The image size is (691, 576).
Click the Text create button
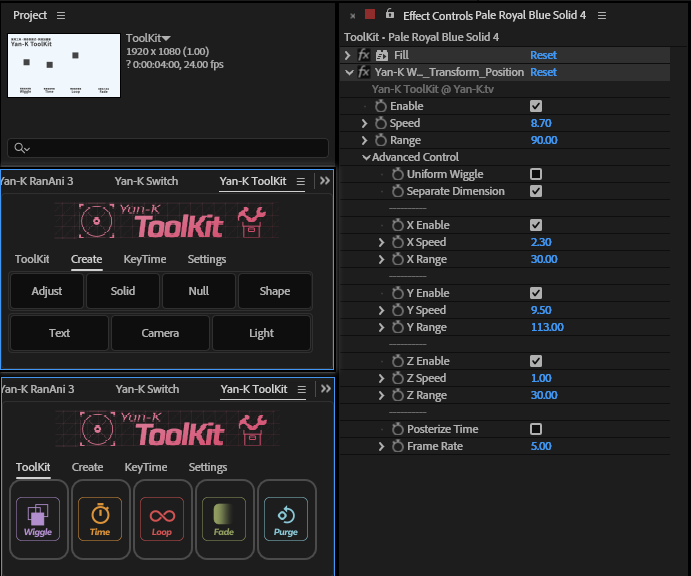click(59, 333)
